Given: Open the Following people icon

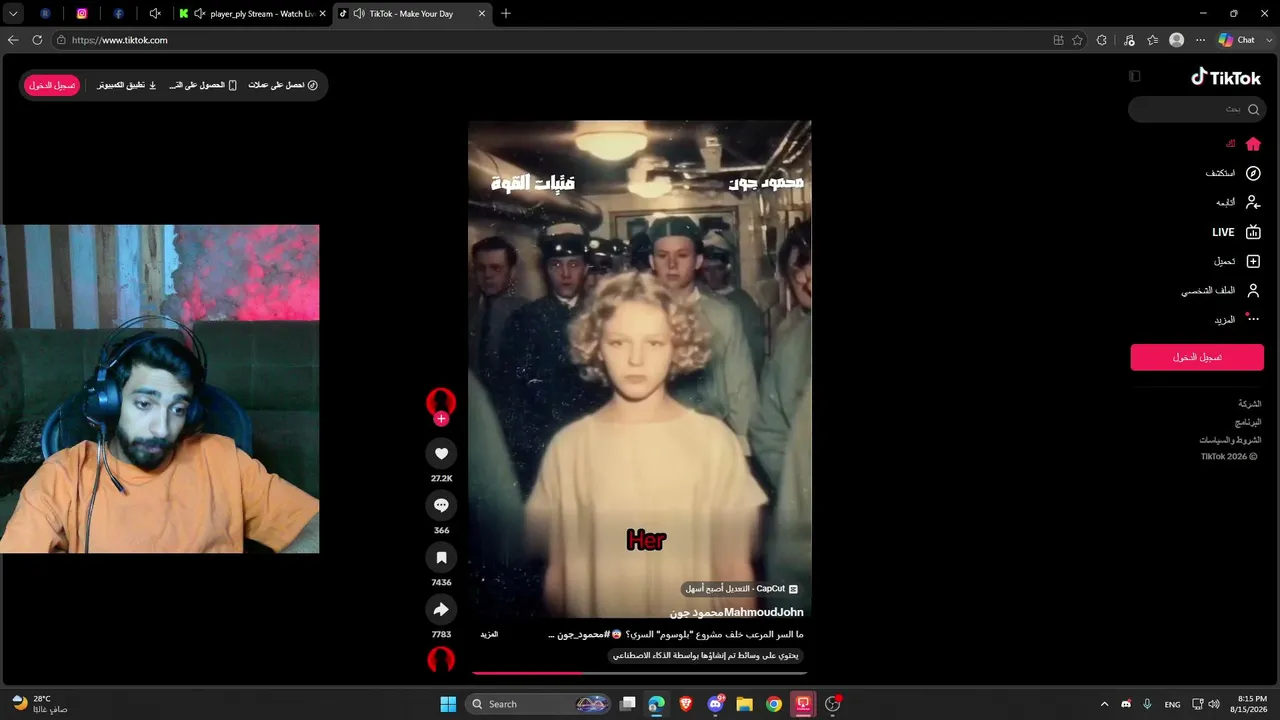Looking at the screenshot, I should tap(1253, 202).
